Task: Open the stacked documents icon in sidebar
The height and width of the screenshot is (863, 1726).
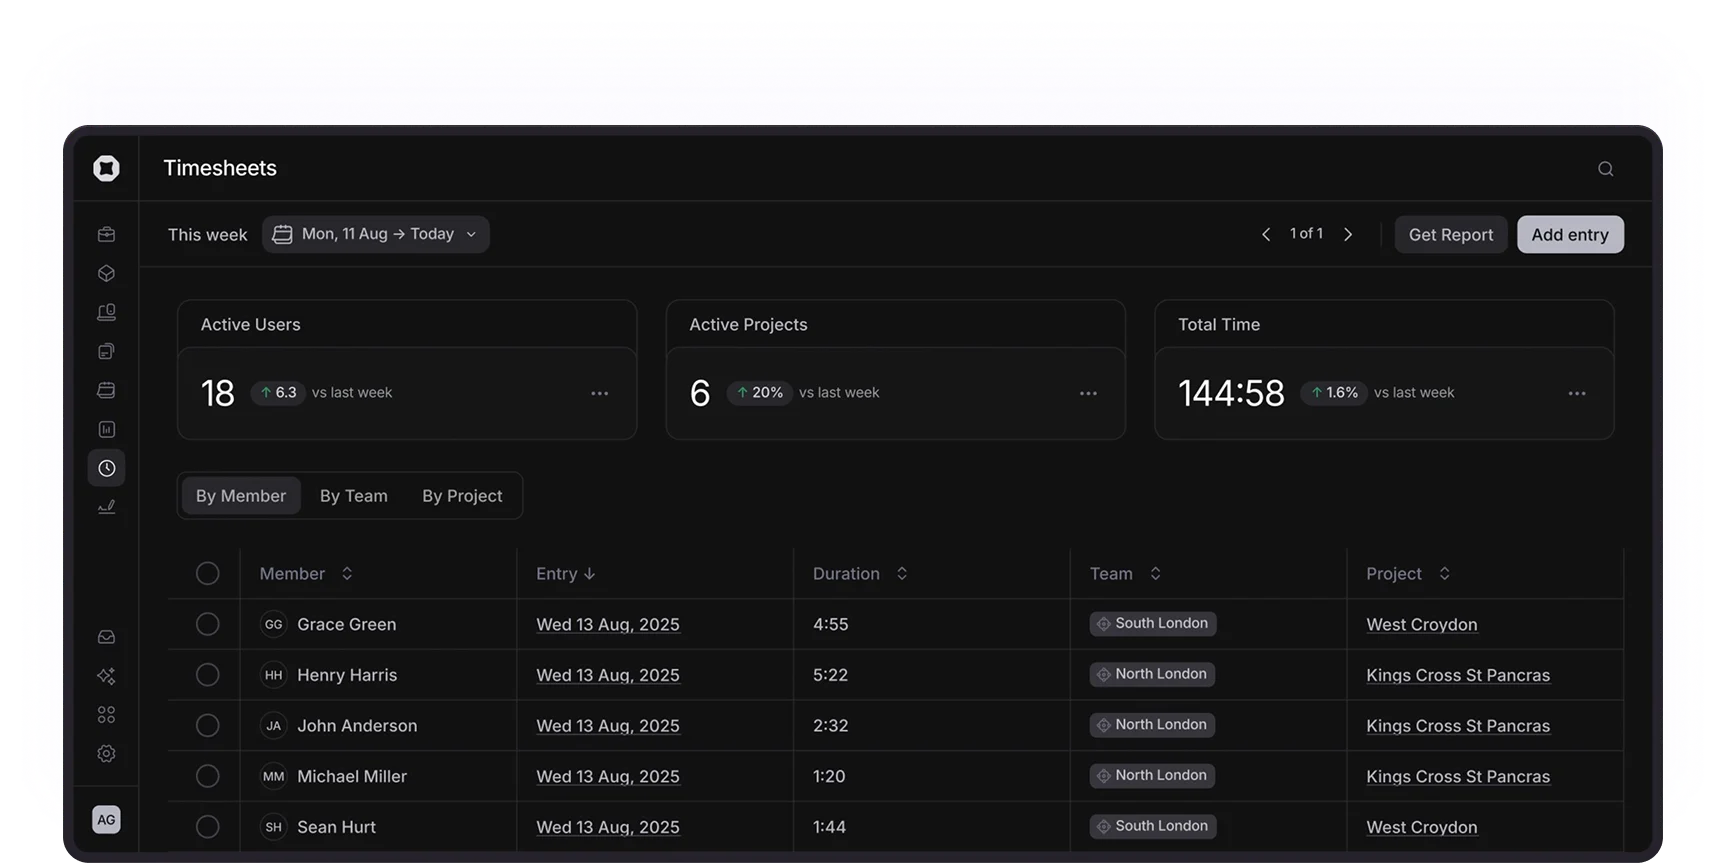Action: click(x=106, y=351)
